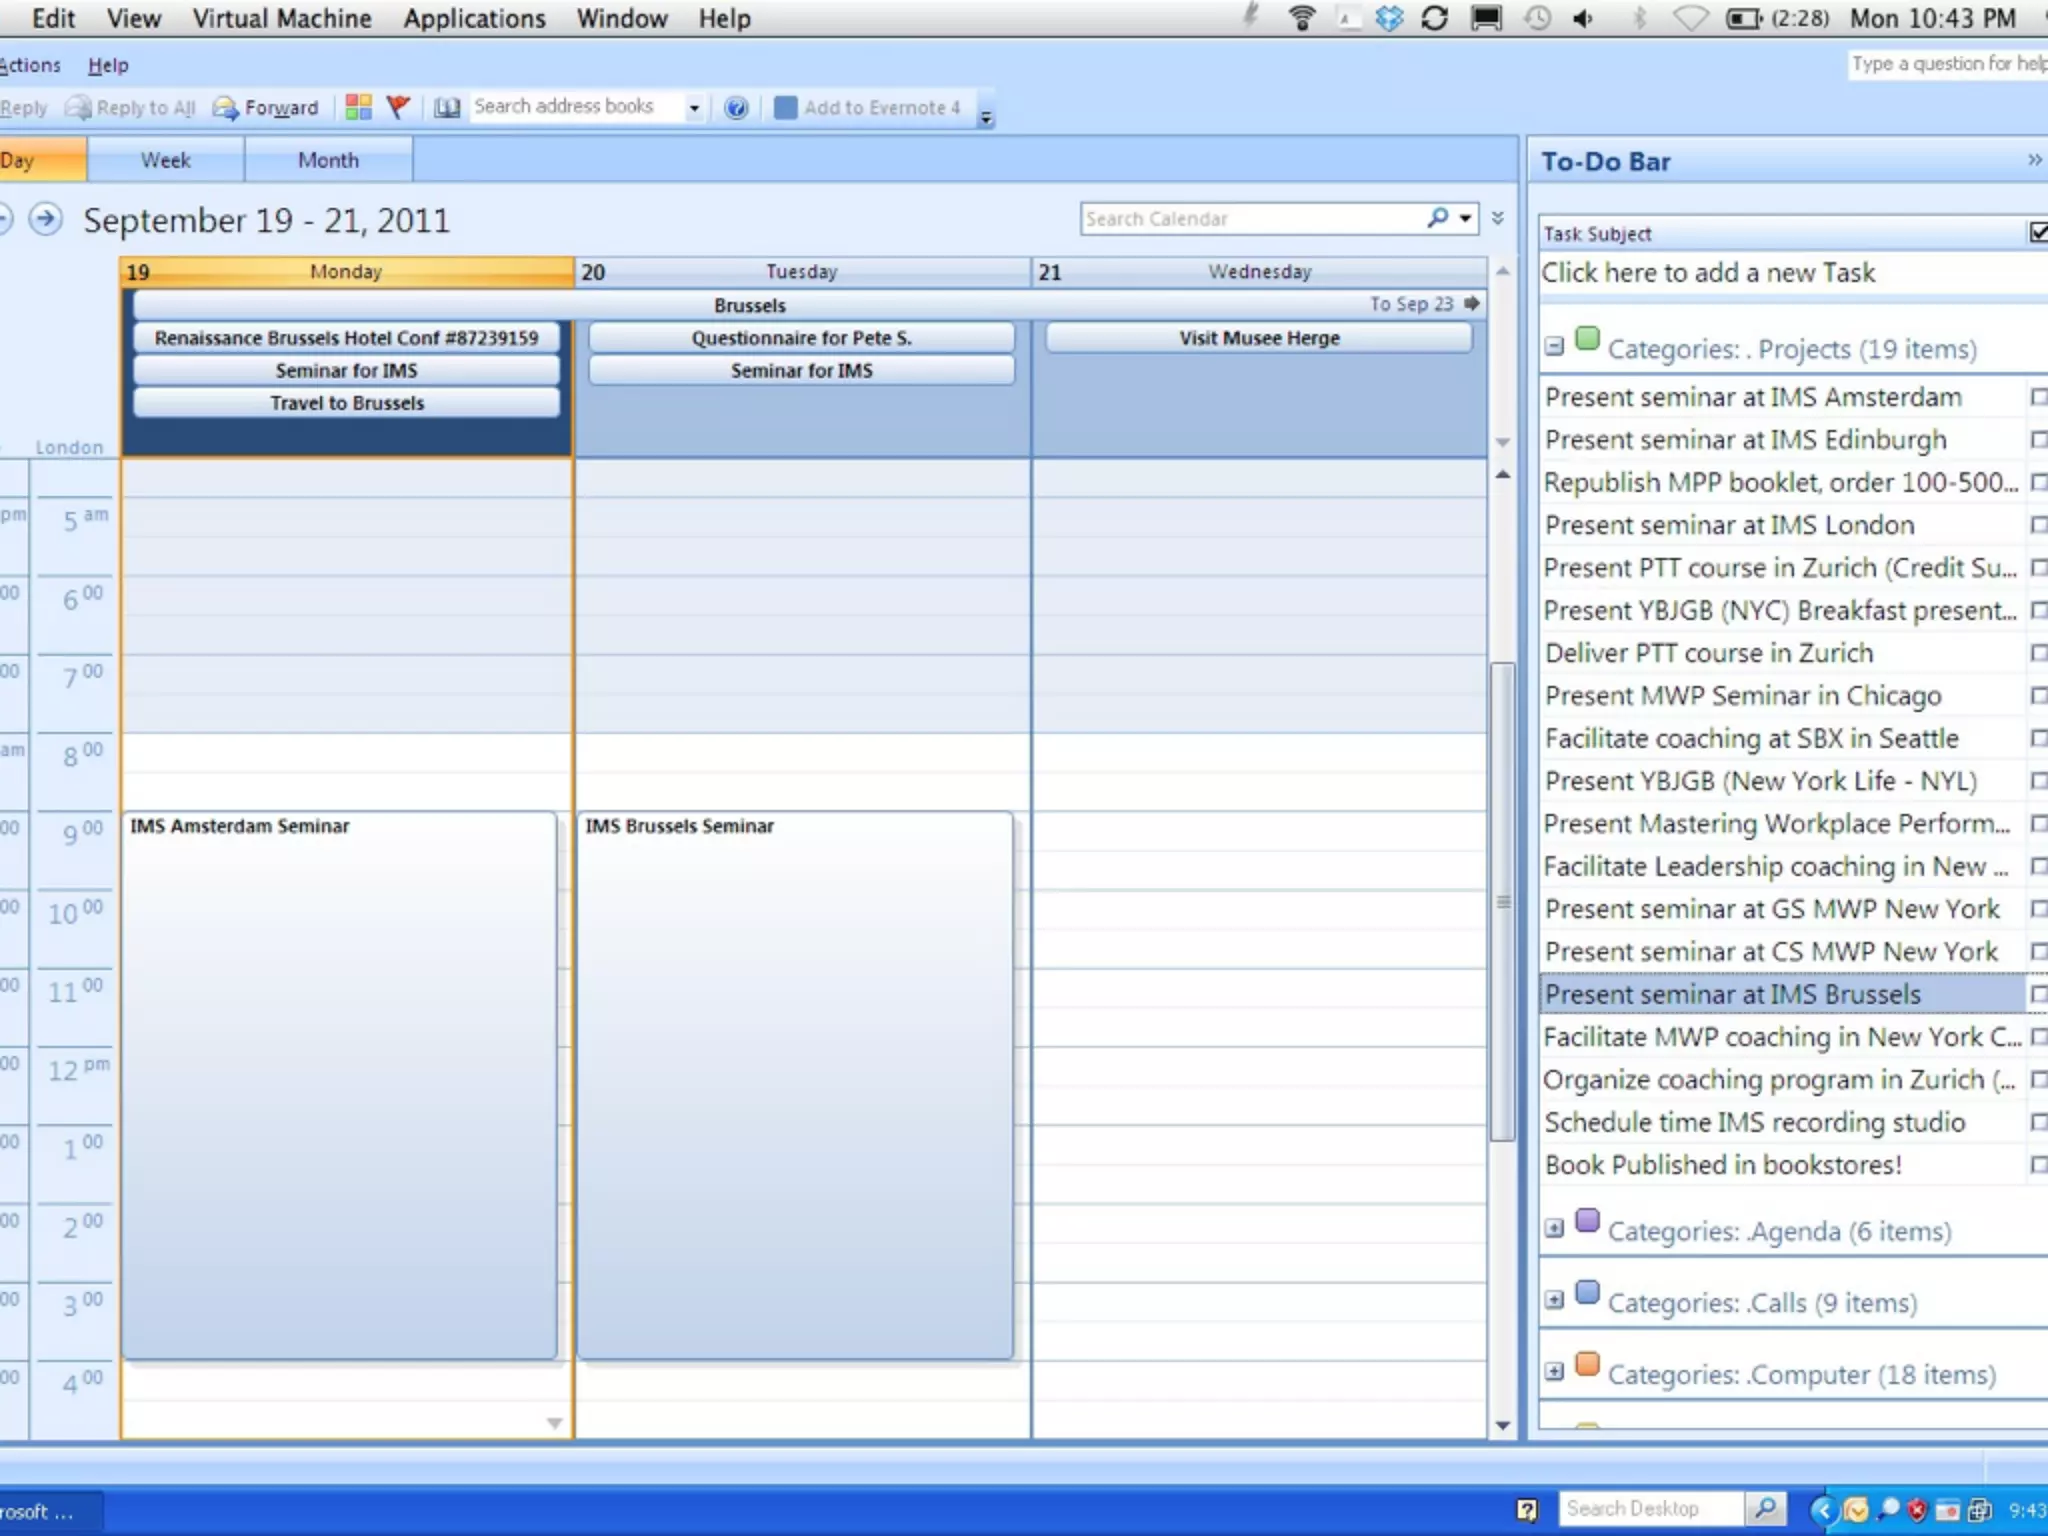Click the blue Help question mark icon
This screenshot has width=2048, height=1536.
736,108
